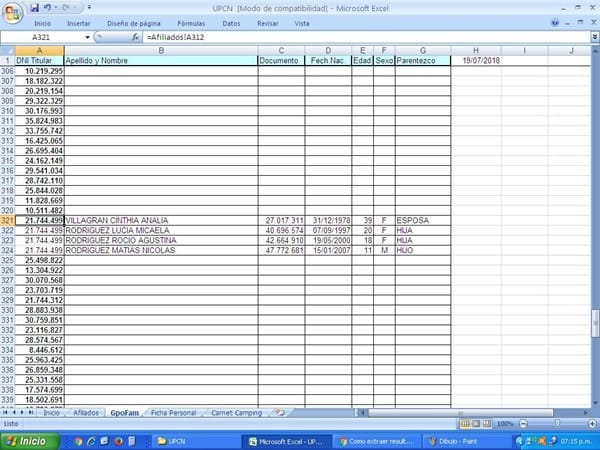Click the zoom slider handle
This screenshot has width=600, height=450.
pyautogui.click(x=558, y=423)
